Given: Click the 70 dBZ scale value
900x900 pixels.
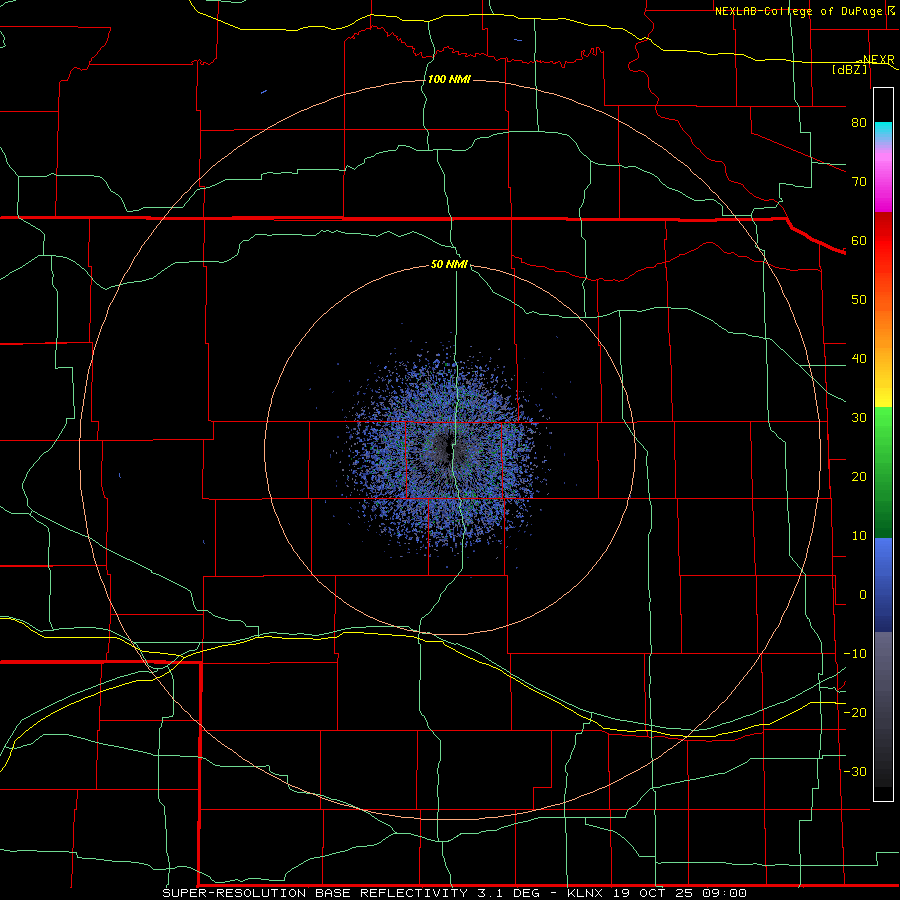Looking at the screenshot, I should click(x=859, y=181).
